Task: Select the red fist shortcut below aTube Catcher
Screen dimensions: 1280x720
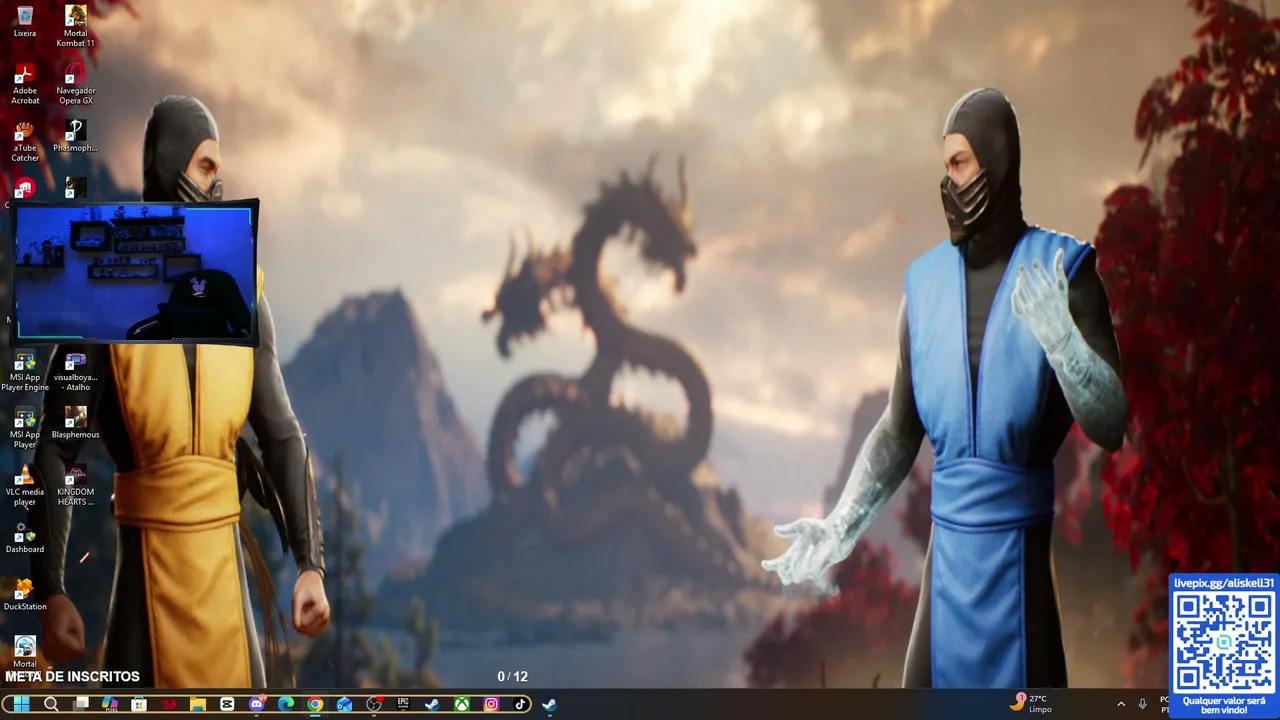Action: (25, 188)
